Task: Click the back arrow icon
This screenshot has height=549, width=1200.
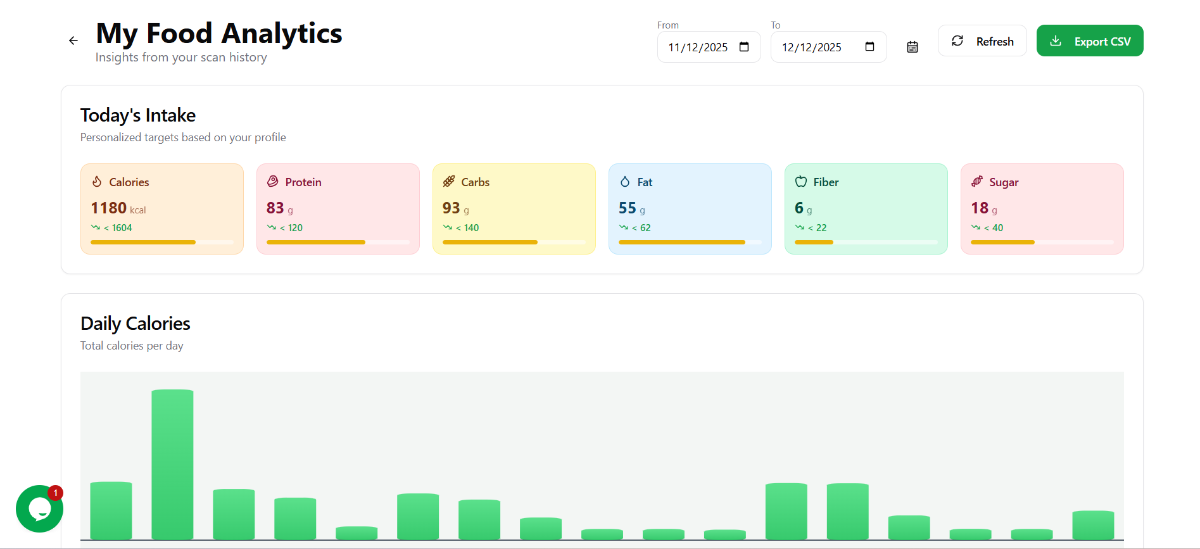Action: tap(73, 41)
